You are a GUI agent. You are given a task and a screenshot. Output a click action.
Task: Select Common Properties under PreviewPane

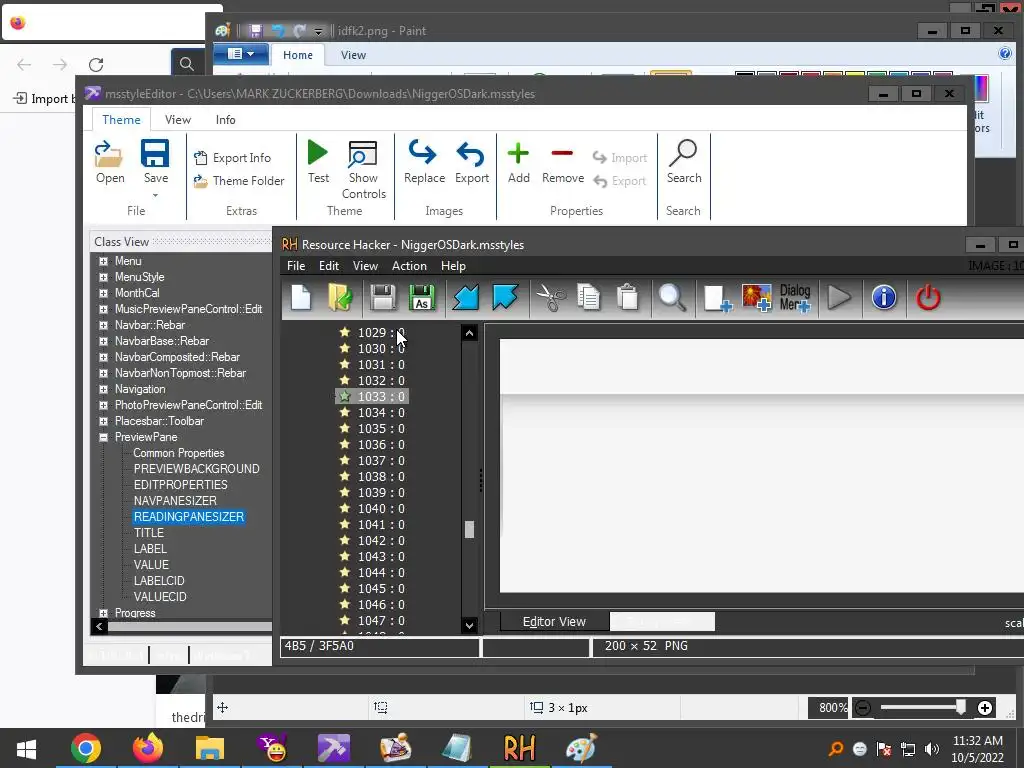tap(178, 453)
